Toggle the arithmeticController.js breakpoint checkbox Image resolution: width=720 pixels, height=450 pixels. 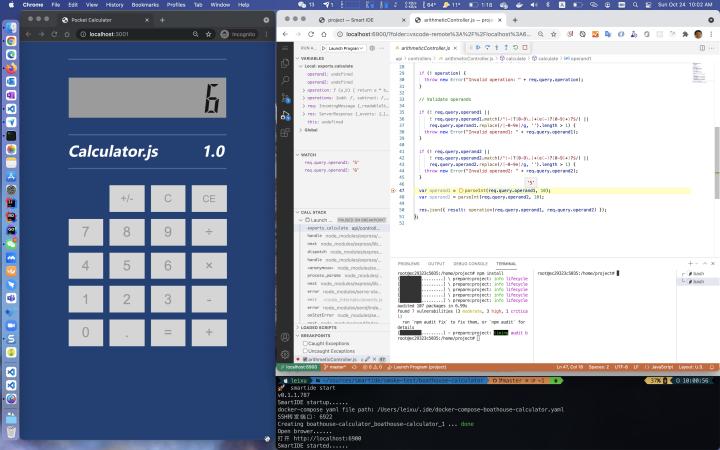coord(306,359)
